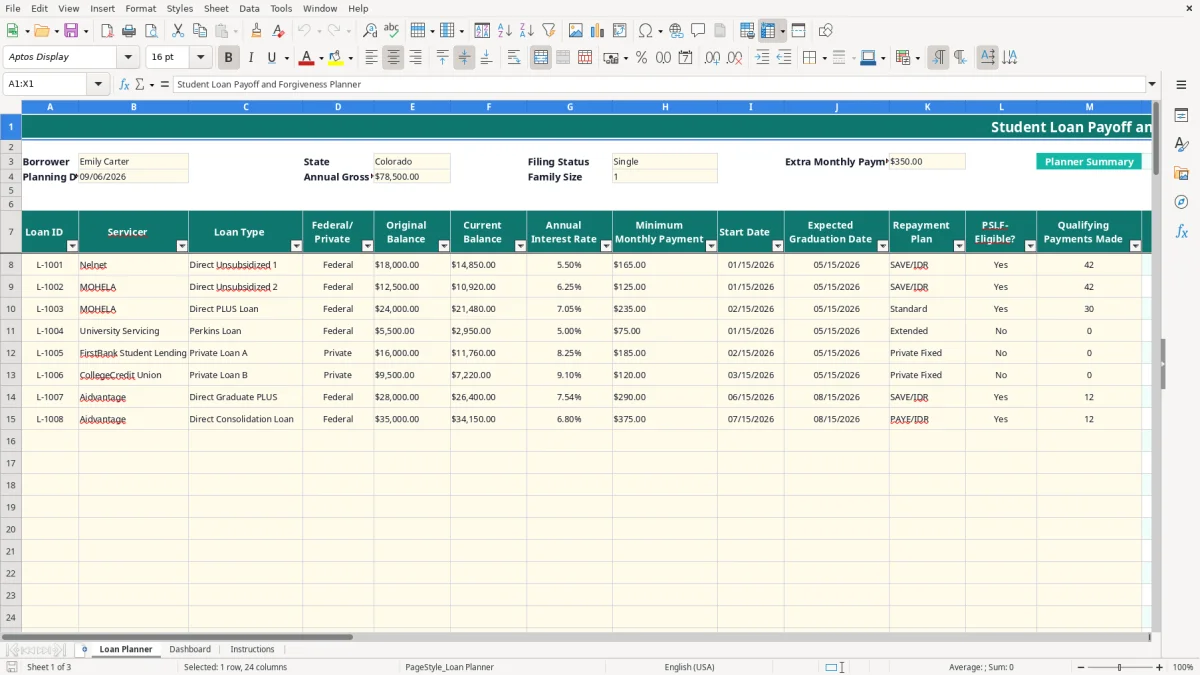Click the formula equals button
Viewport: 1200px width, 675px height.
(x=165, y=84)
